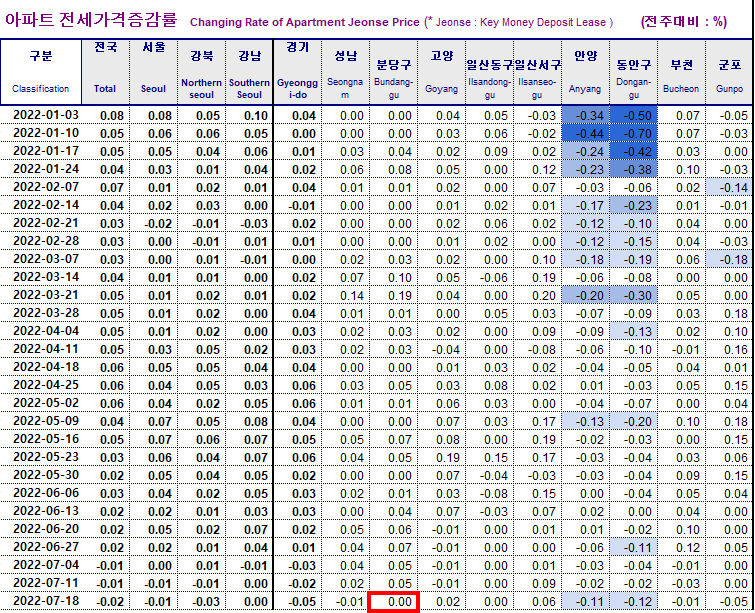
Task: Click the 동안구 Dongan-gu header
Action: coord(634,72)
